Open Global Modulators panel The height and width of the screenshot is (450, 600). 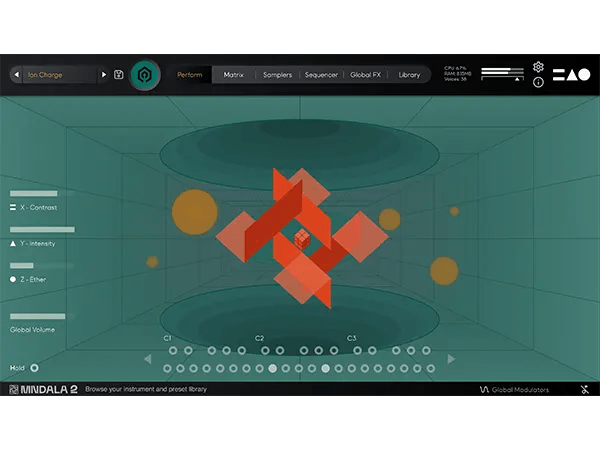[x=514, y=390]
